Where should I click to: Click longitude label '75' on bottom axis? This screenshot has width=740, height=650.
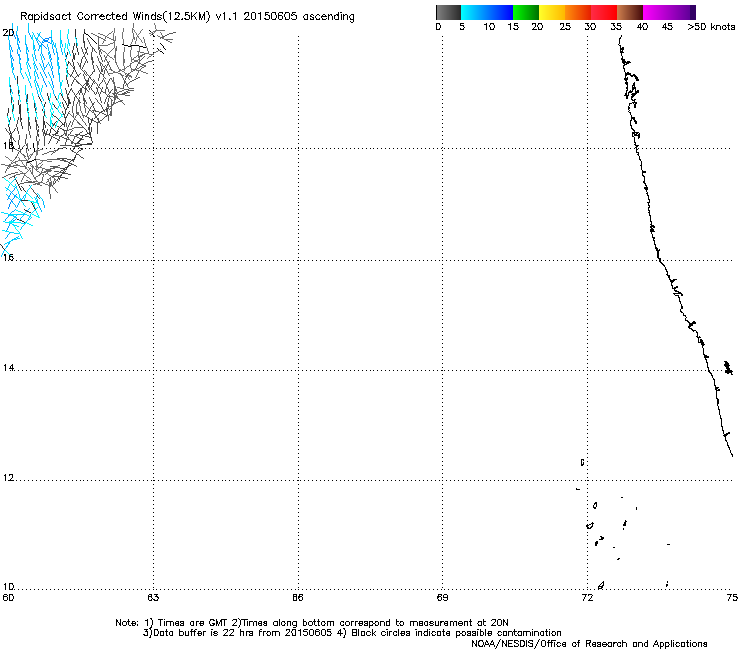pyautogui.click(x=732, y=598)
